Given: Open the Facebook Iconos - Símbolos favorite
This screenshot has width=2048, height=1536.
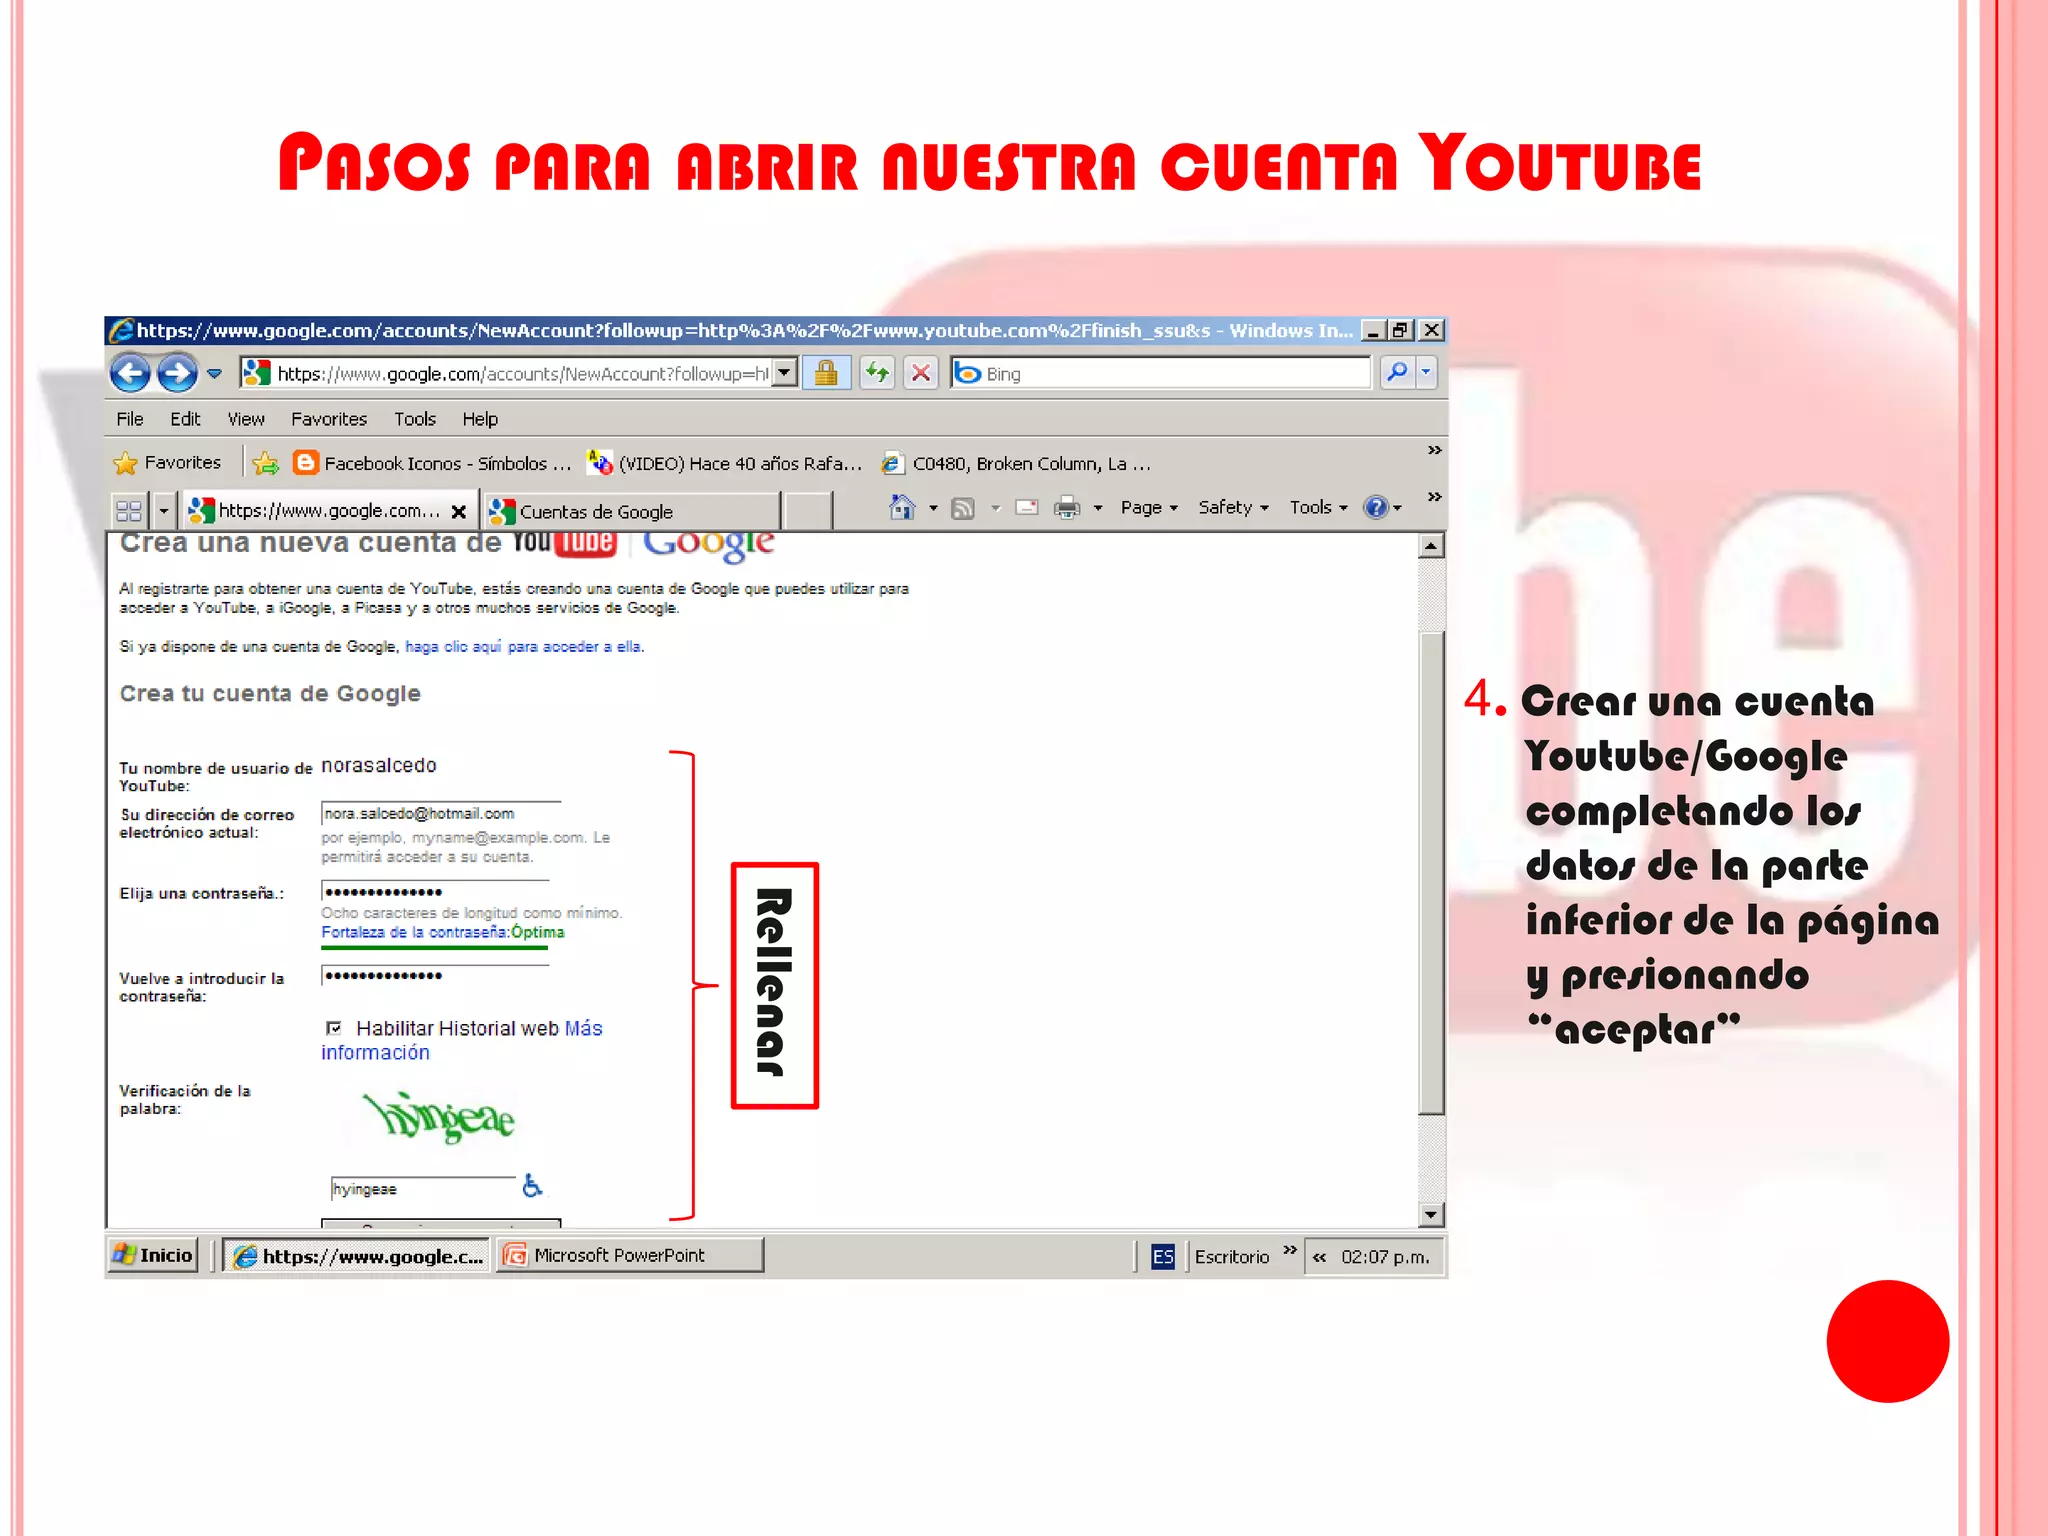Looking at the screenshot, I should (x=432, y=463).
